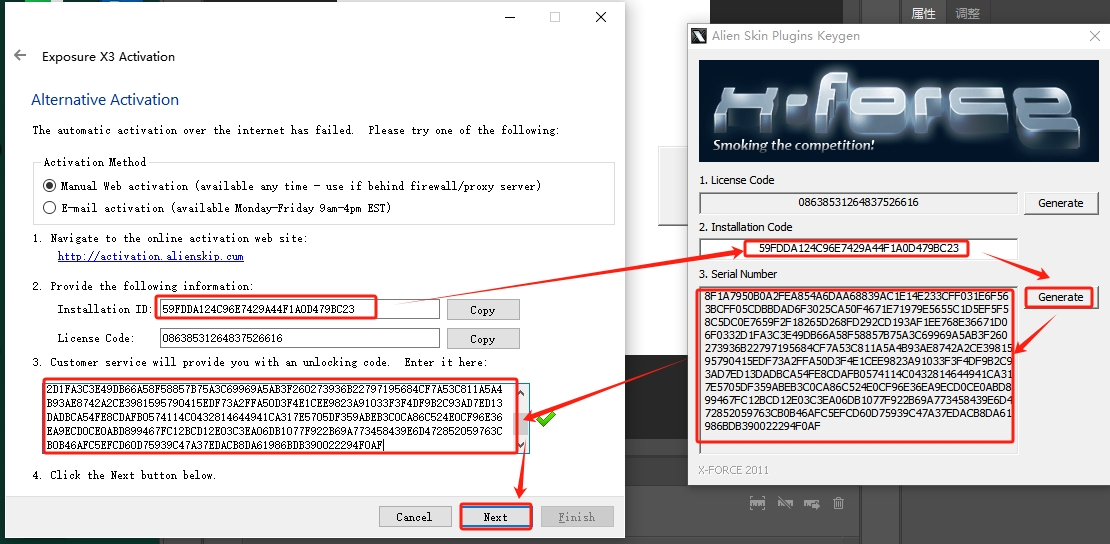Viewport: 1110px width, 544px height.
Task: Click the Next button
Action: [496, 516]
